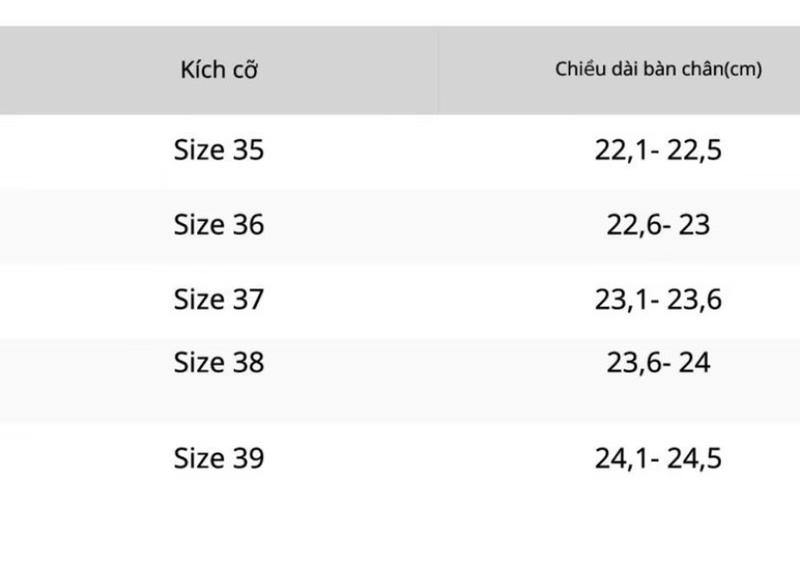Click the number 35 in Size 35
The height and width of the screenshot is (577, 800).
point(248,150)
